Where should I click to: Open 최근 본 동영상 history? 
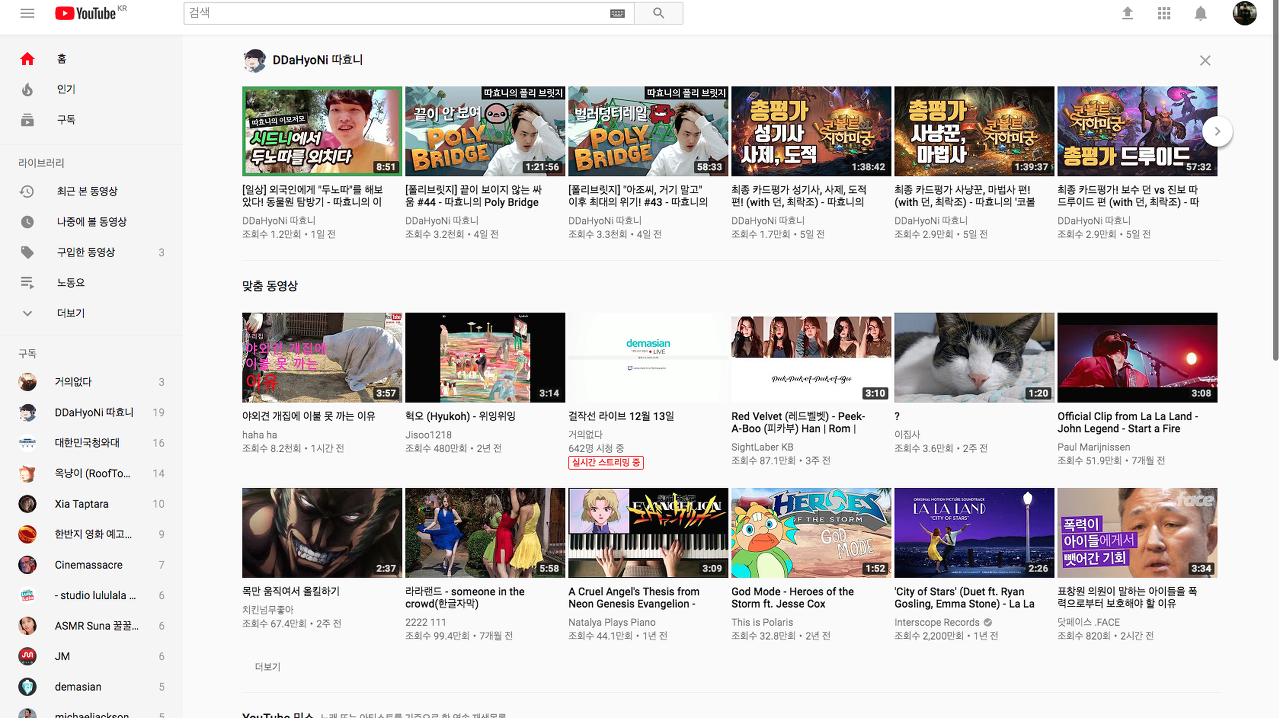tap(91, 191)
